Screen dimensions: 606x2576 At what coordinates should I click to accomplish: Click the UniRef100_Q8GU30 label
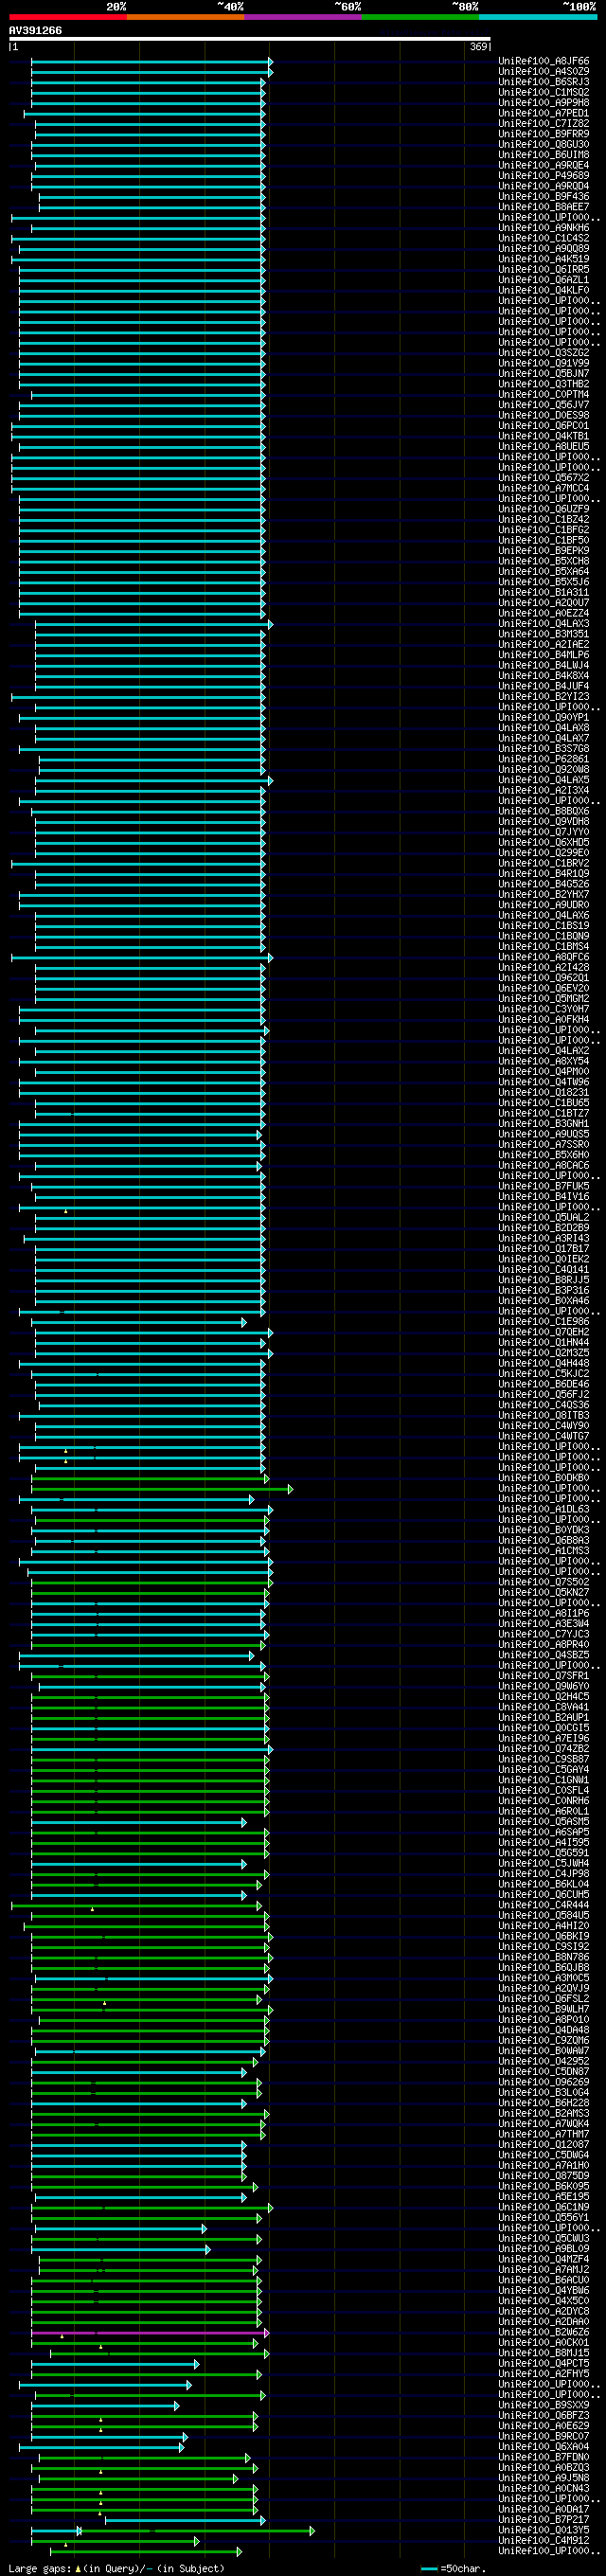pyautogui.click(x=544, y=144)
